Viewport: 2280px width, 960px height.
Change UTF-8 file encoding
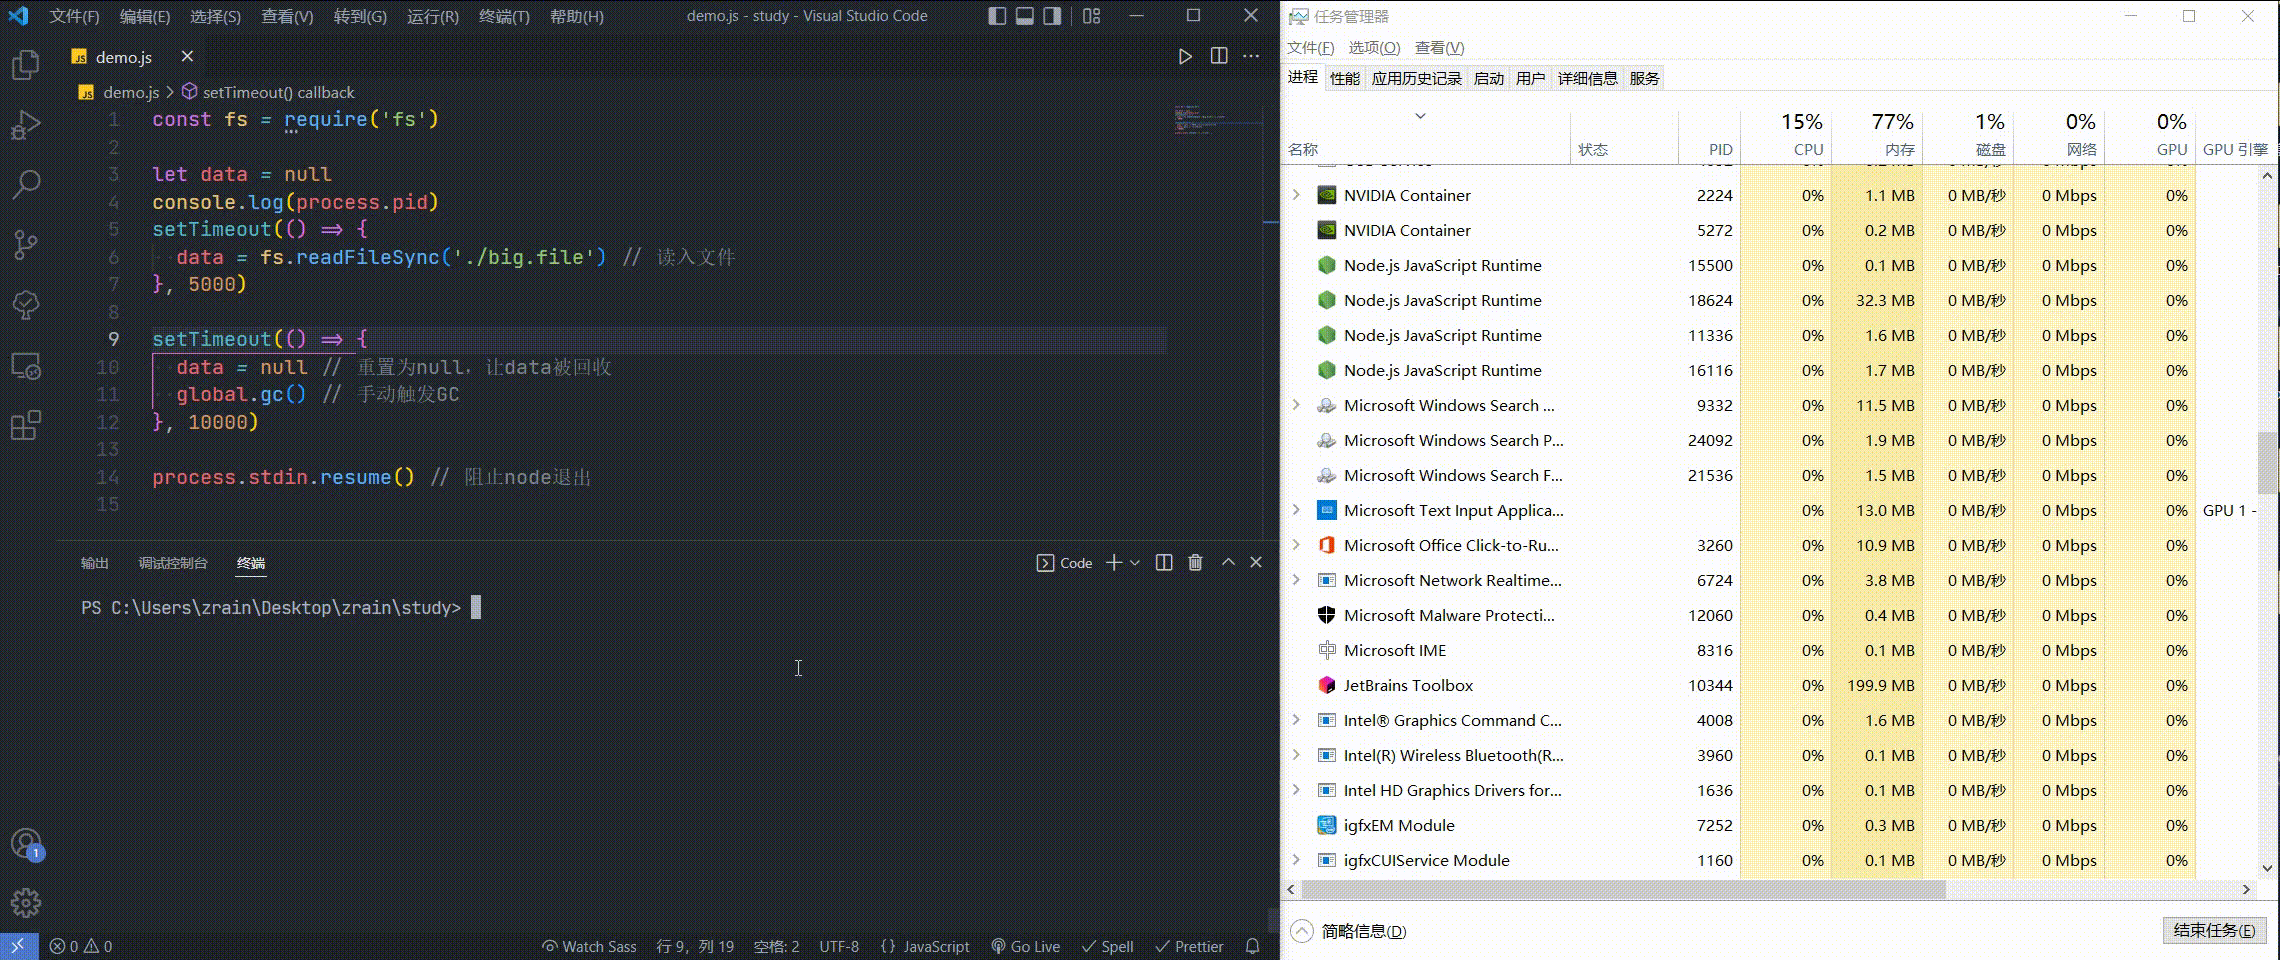click(839, 946)
